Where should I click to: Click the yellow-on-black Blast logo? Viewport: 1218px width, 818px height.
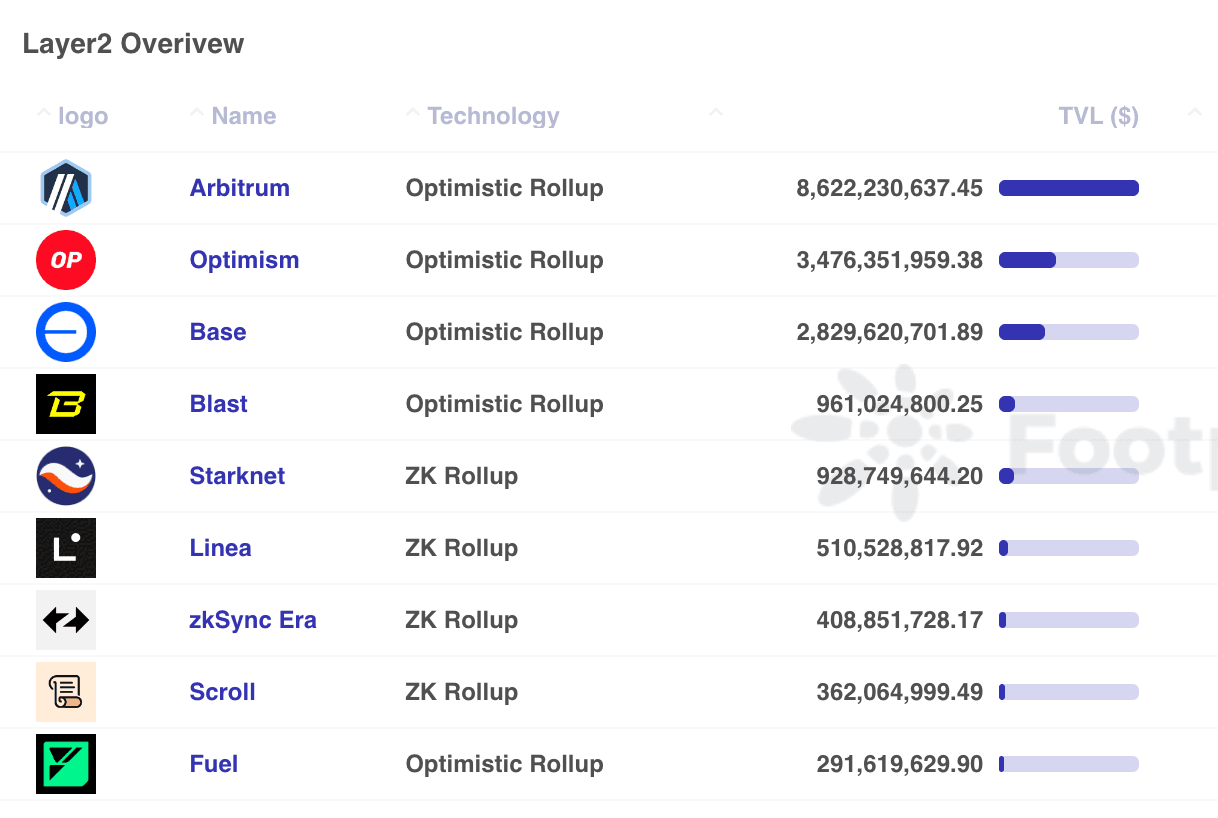pos(66,404)
